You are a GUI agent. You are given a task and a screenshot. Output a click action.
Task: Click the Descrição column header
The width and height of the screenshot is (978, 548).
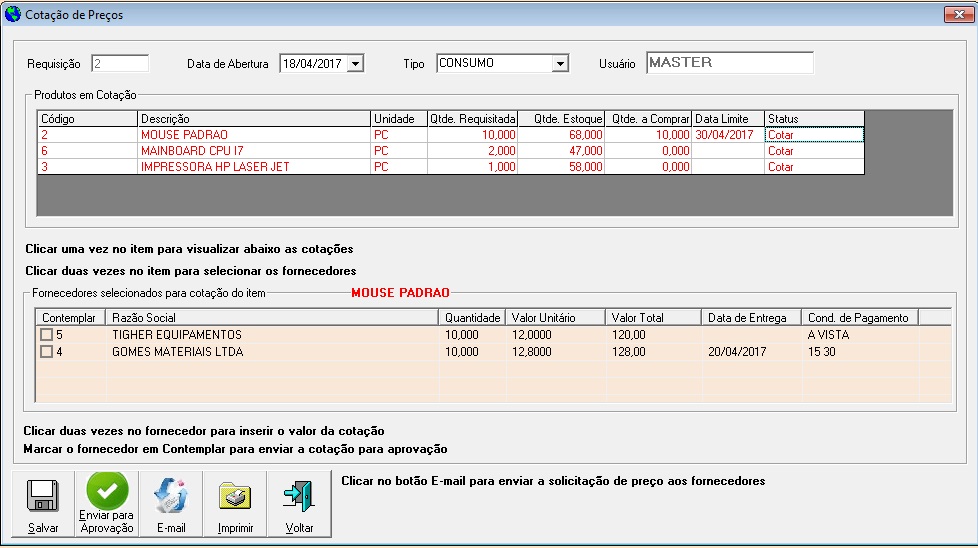coord(254,119)
